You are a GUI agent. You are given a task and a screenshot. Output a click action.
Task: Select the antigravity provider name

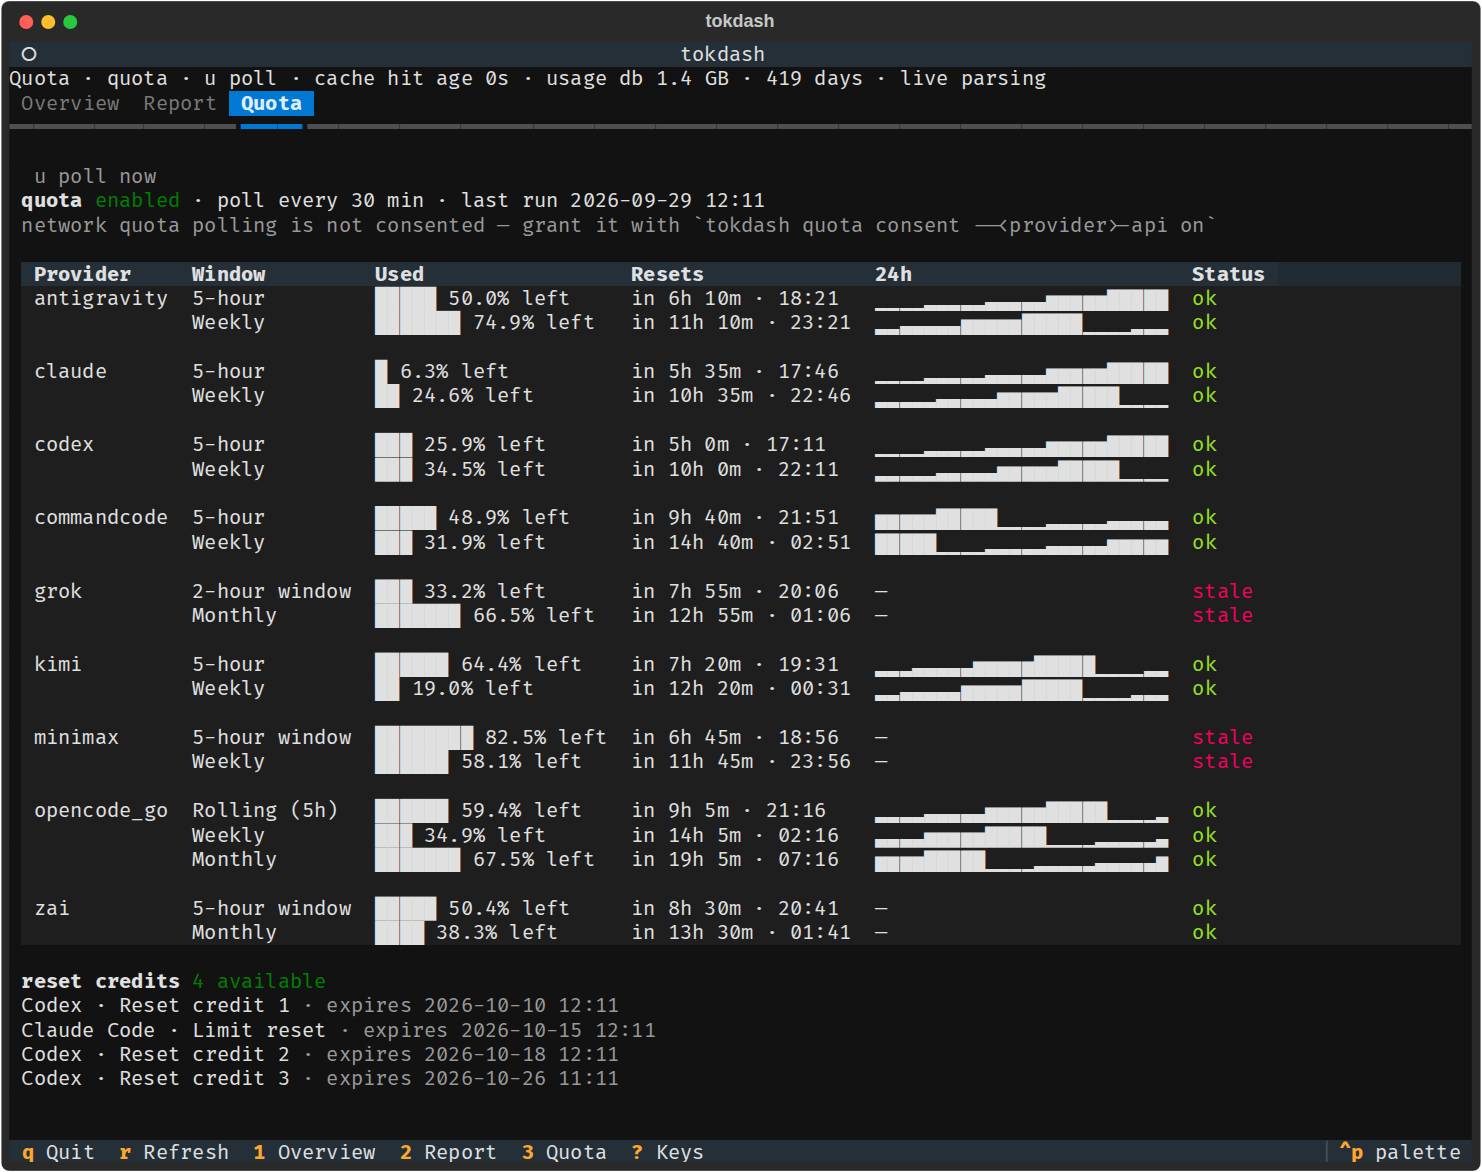pyautogui.click(x=100, y=298)
